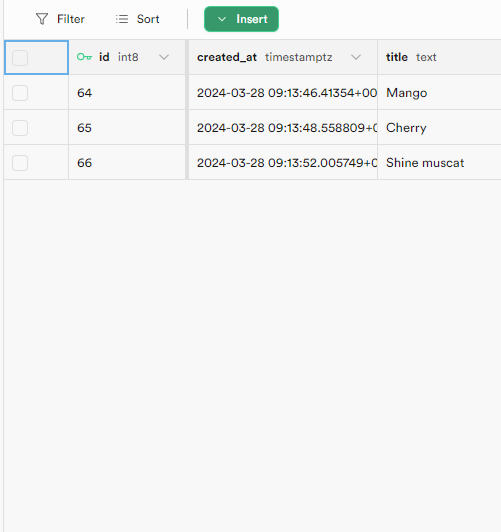This screenshot has height=532, width=501.
Task: Click the created_at column header label
Action: tap(227, 57)
